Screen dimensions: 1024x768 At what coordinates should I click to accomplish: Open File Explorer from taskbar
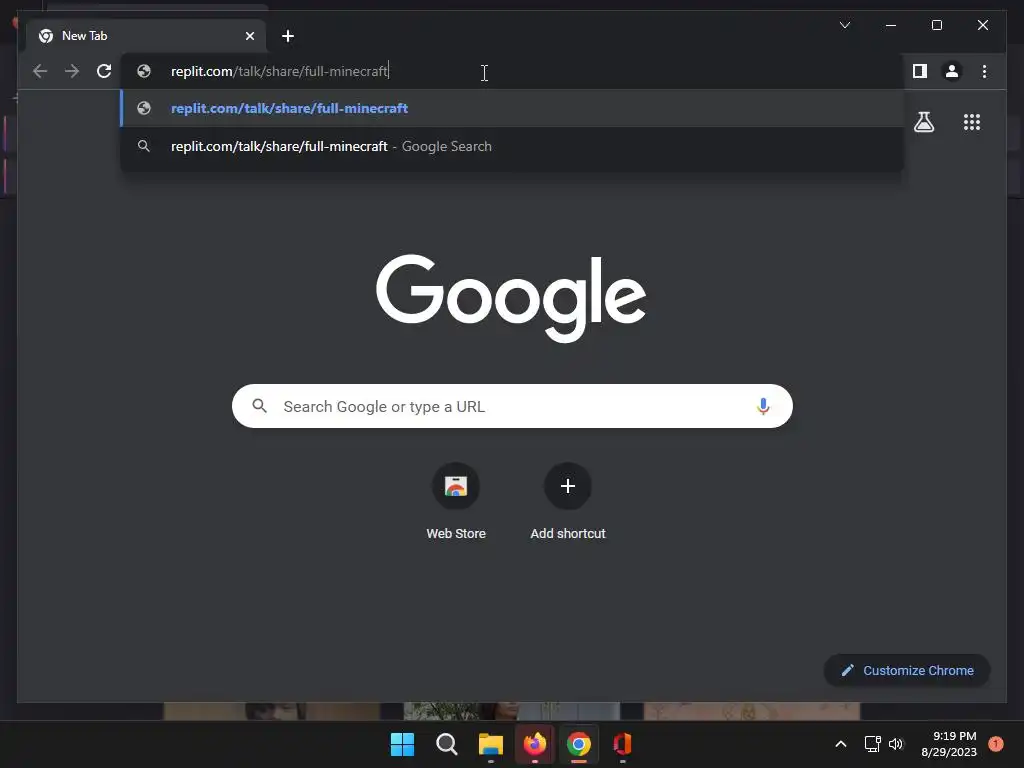(490, 744)
